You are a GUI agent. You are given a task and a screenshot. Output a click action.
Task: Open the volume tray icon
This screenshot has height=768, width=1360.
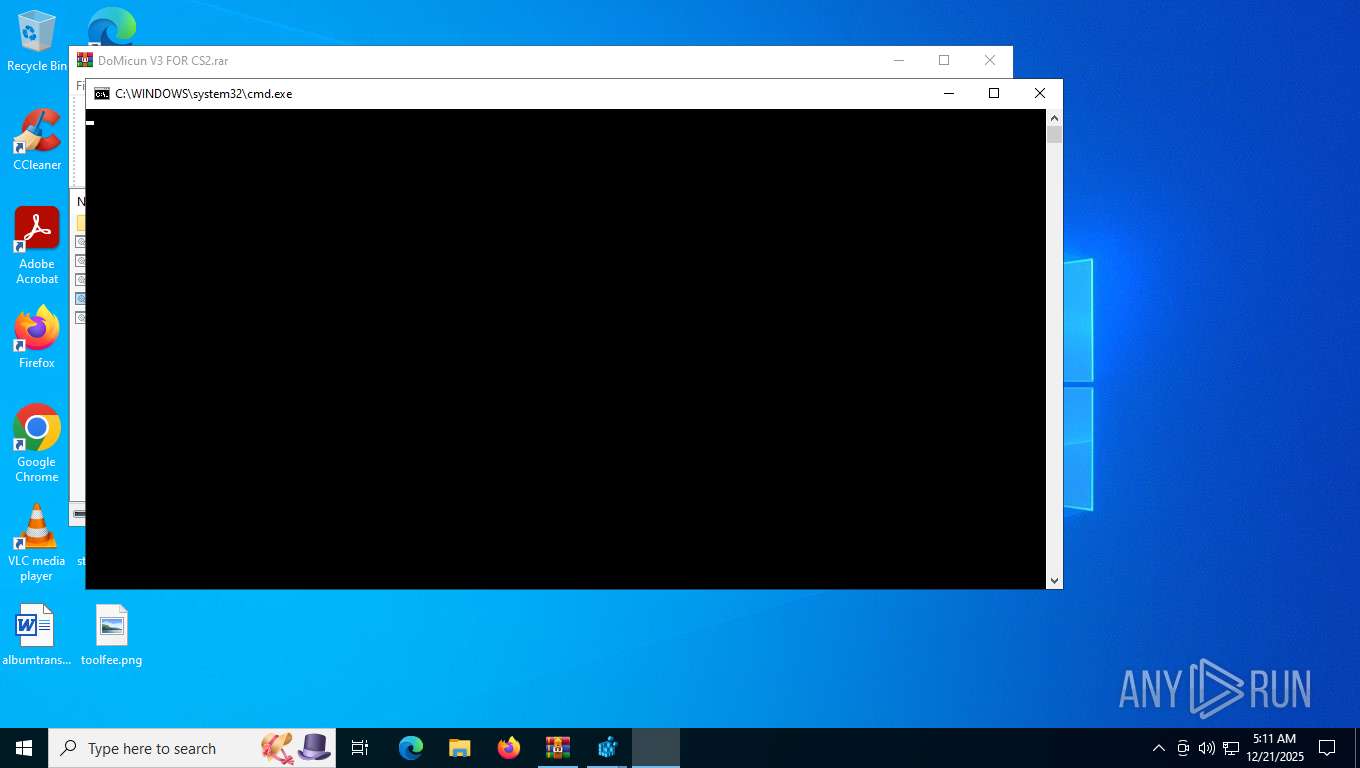tap(1207, 748)
